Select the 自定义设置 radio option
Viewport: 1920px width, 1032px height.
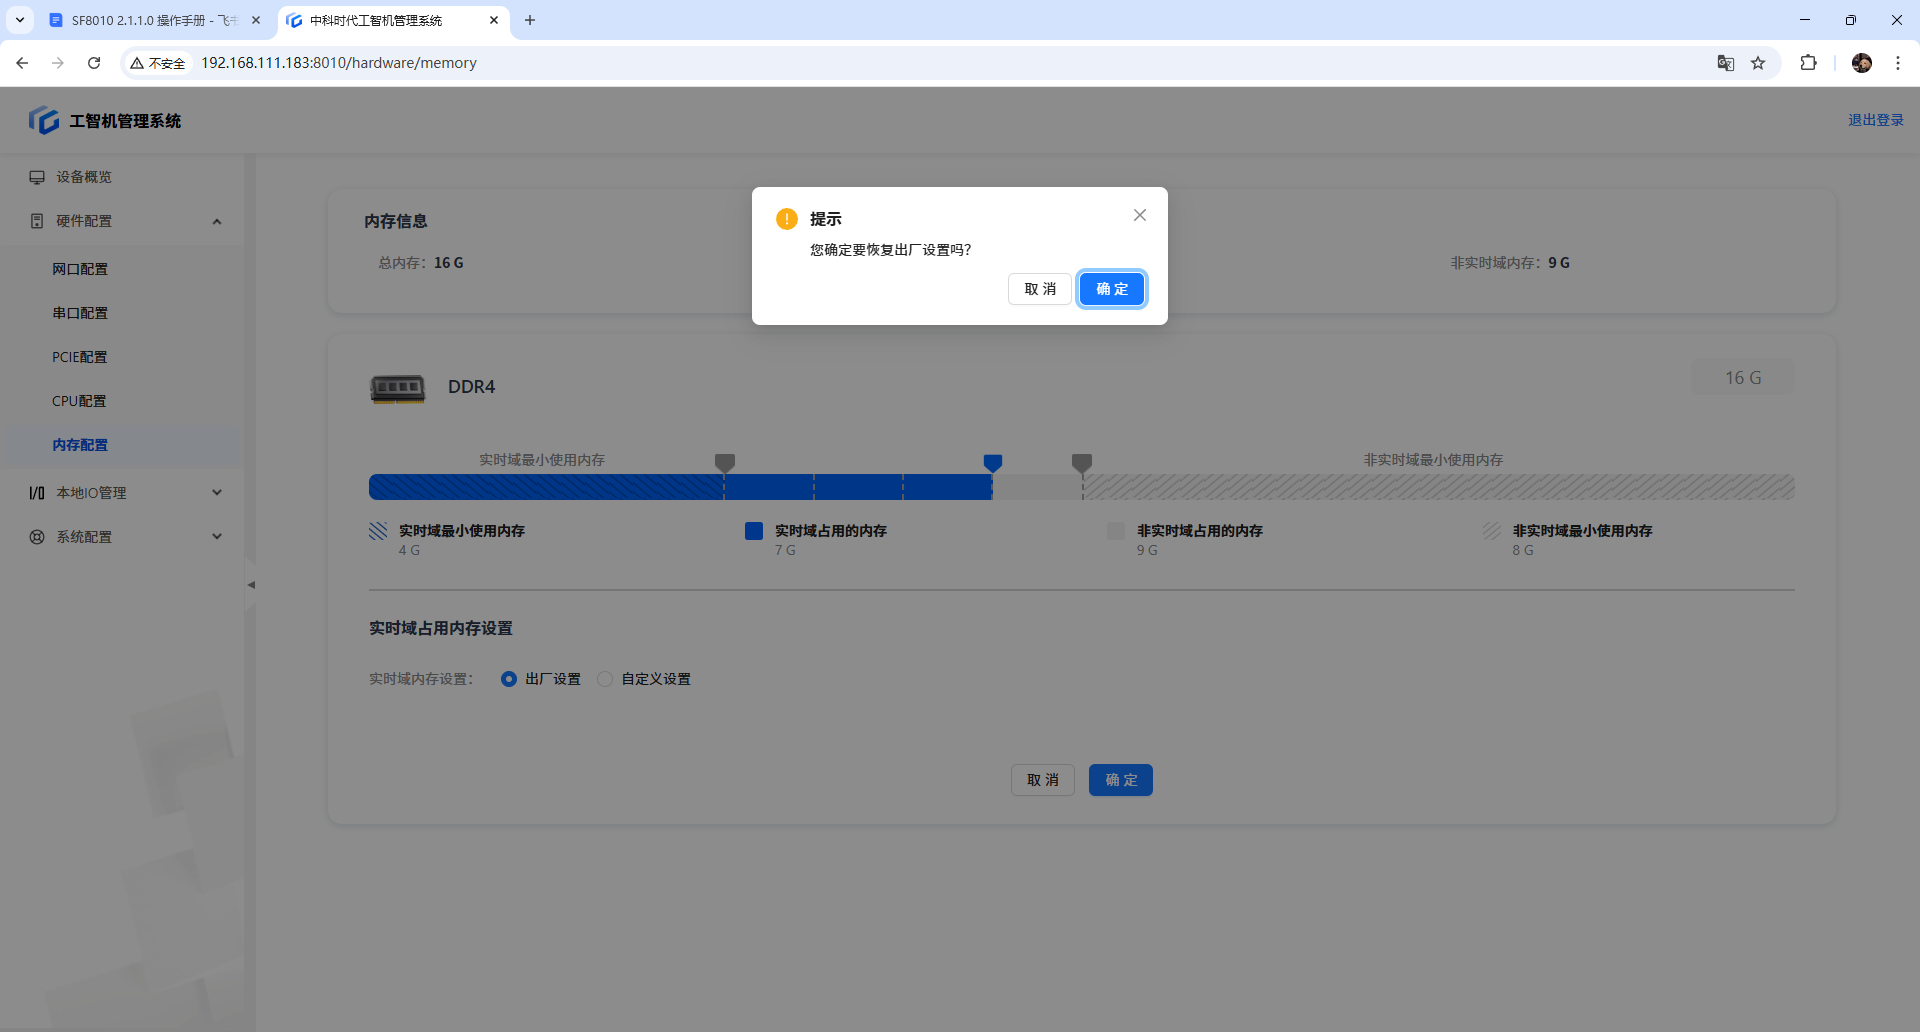pyautogui.click(x=605, y=679)
